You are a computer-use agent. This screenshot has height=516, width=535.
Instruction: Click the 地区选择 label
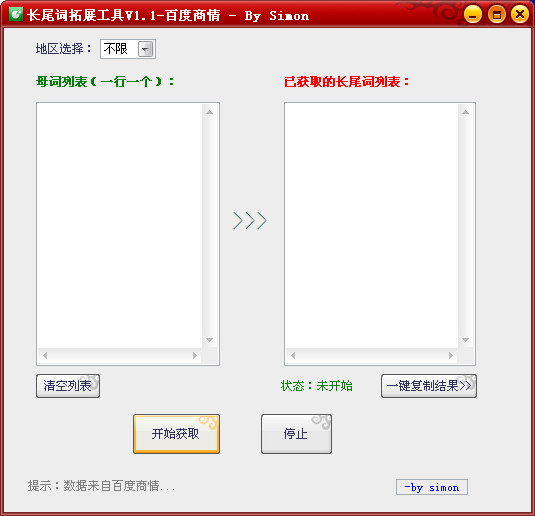[x=63, y=48]
